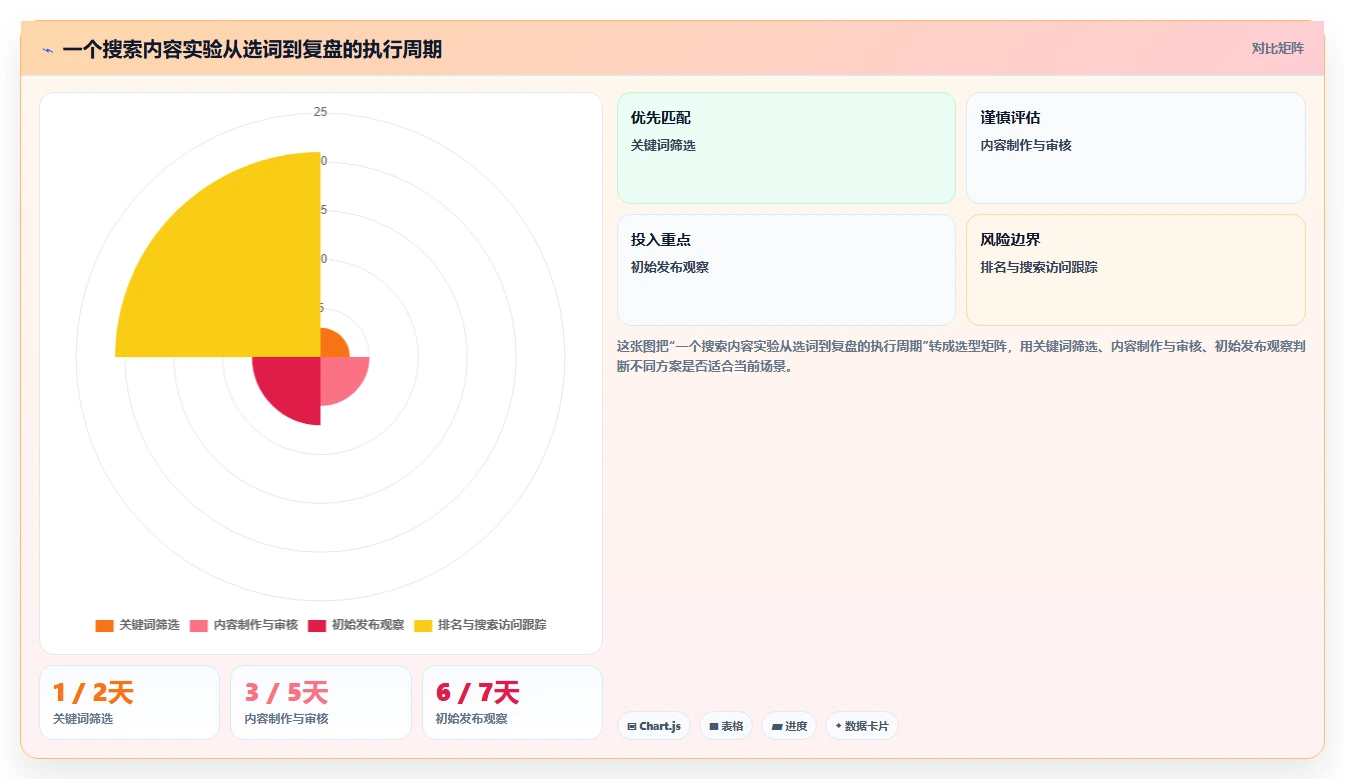Screen dimensions: 1345x779
Task: Open the 6 / 7天 stat card
Action: coord(512,702)
